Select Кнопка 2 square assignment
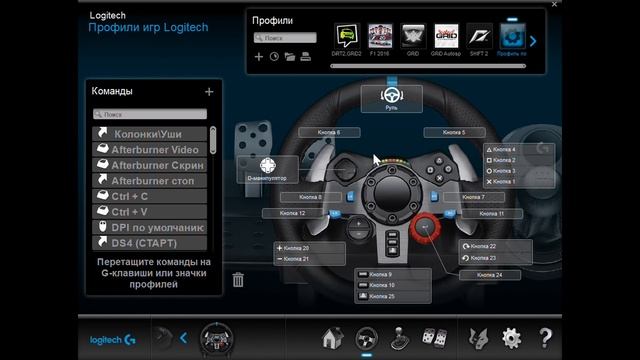 click(519, 160)
